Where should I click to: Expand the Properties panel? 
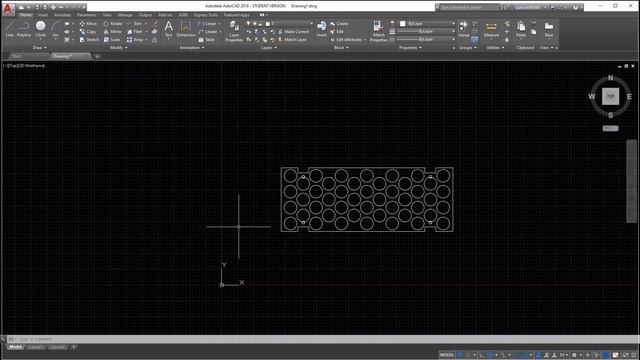tap(410, 48)
